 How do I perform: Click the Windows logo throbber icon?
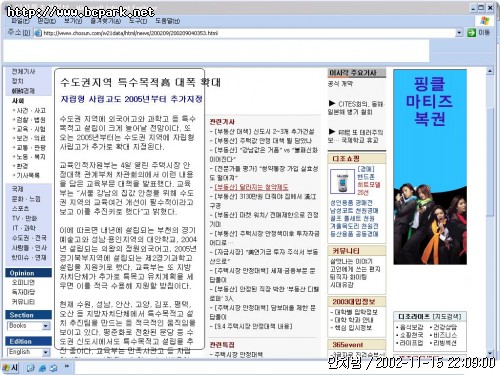coord(485,21)
